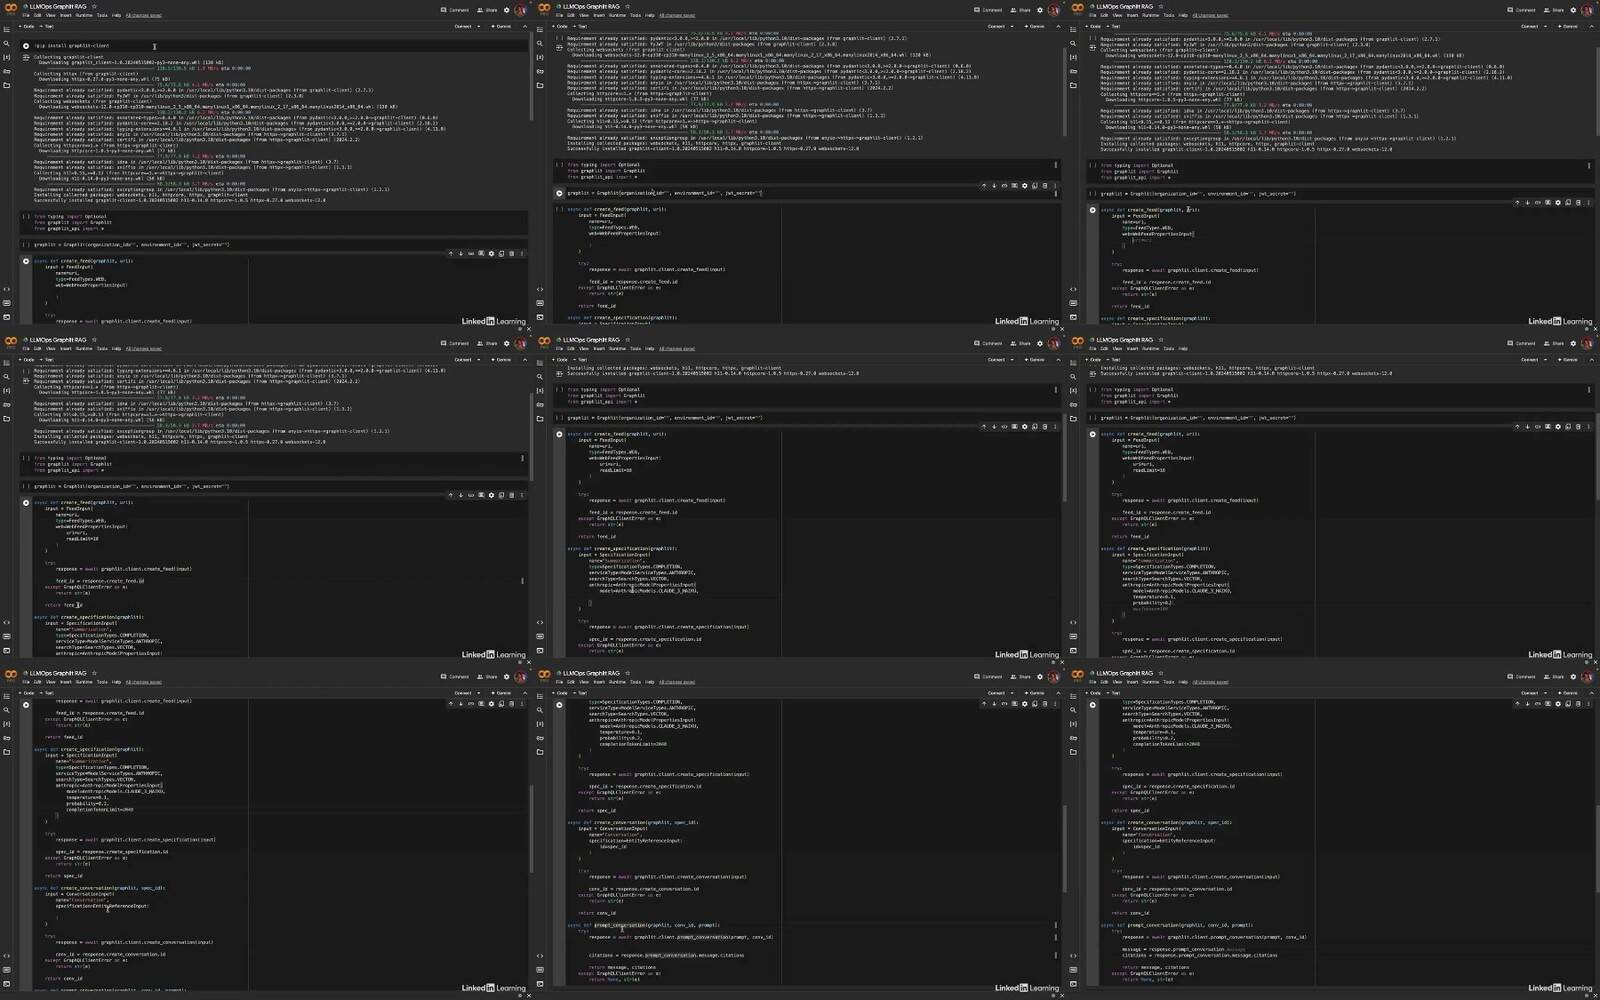The height and width of the screenshot is (1000, 1600).
Task: Open more cell actions in bottom-right frame toolbar
Action: click(x=1588, y=704)
